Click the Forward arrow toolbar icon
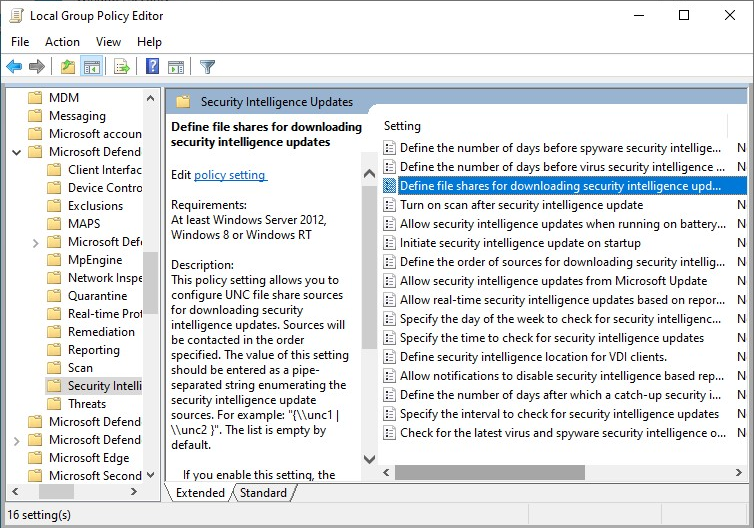This screenshot has height=528, width=754. [37, 66]
